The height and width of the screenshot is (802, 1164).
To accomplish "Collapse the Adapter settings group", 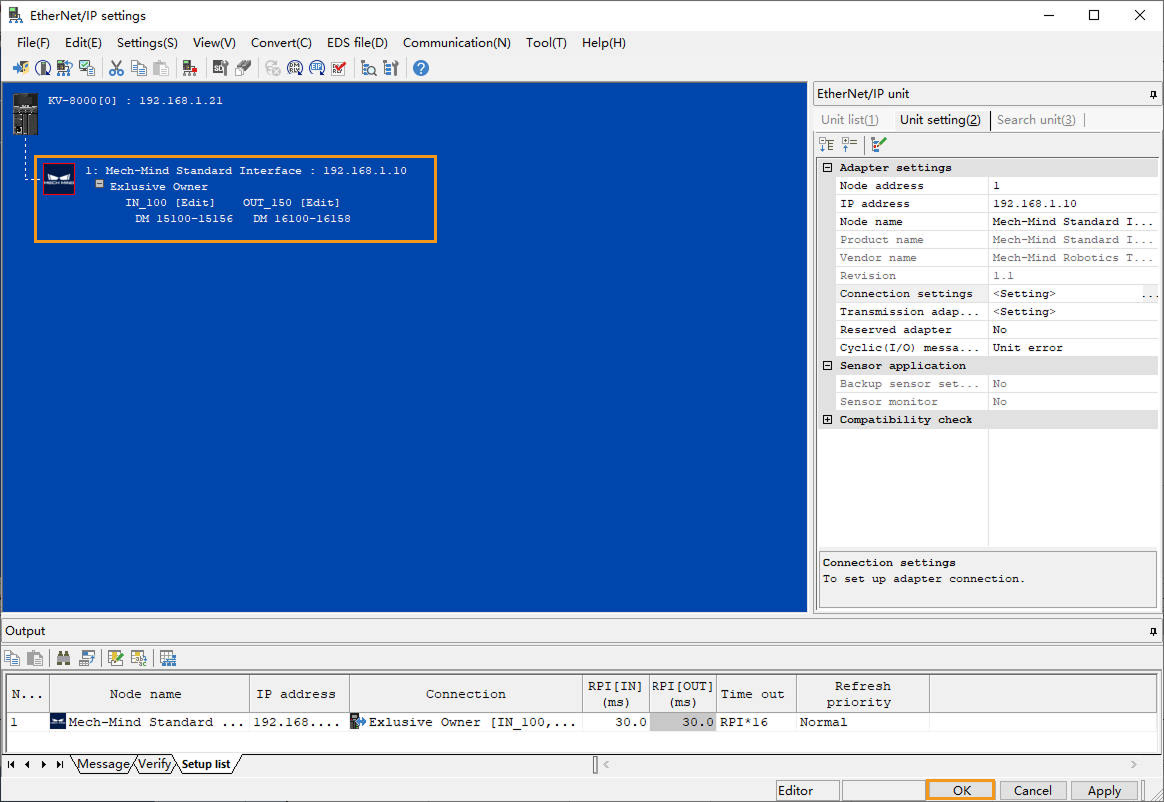I will pyautogui.click(x=826, y=167).
